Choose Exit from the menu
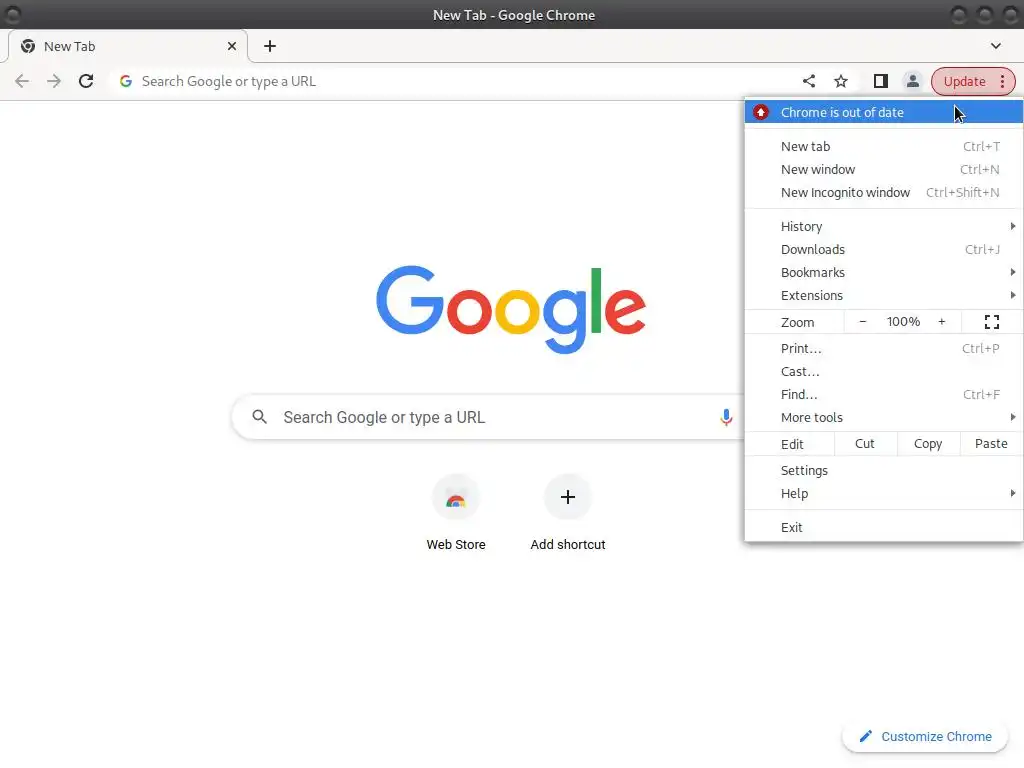 (884, 527)
